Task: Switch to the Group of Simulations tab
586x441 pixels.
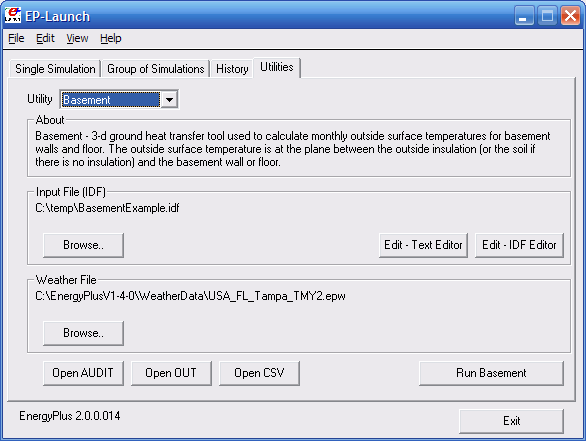Action: pos(155,69)
